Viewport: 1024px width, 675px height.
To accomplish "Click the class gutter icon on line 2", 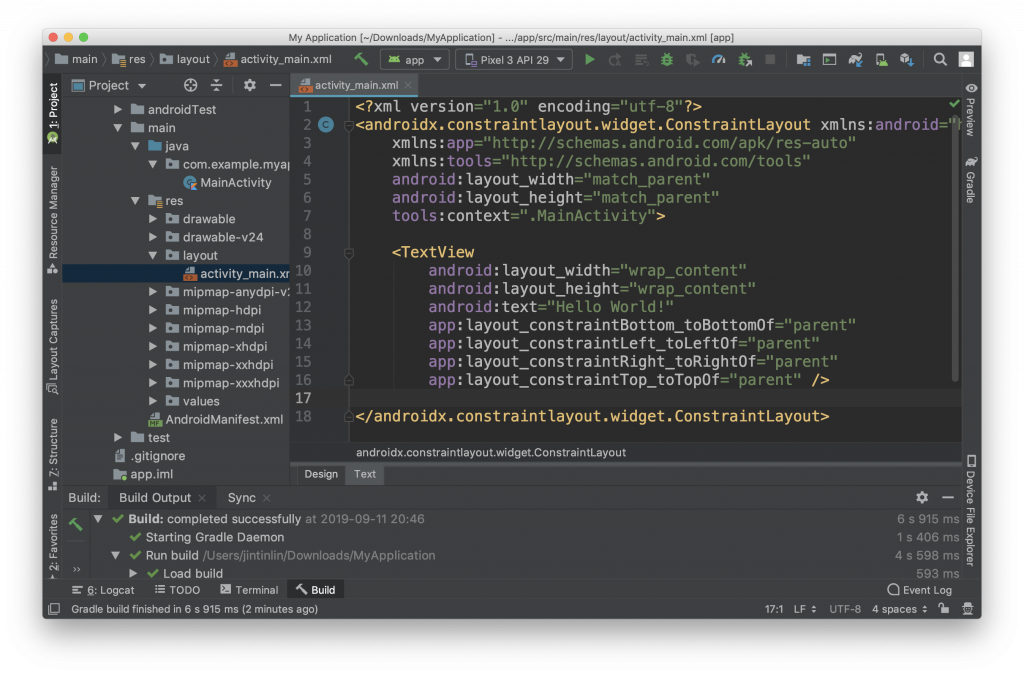I will click(x=326, y=124).
